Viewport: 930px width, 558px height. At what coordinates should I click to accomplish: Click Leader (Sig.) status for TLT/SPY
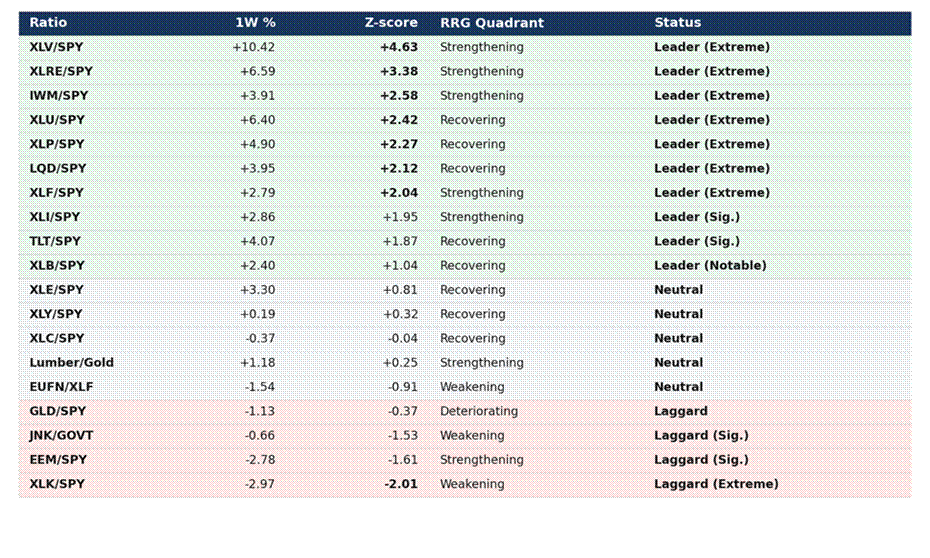[x=697, y=241]
